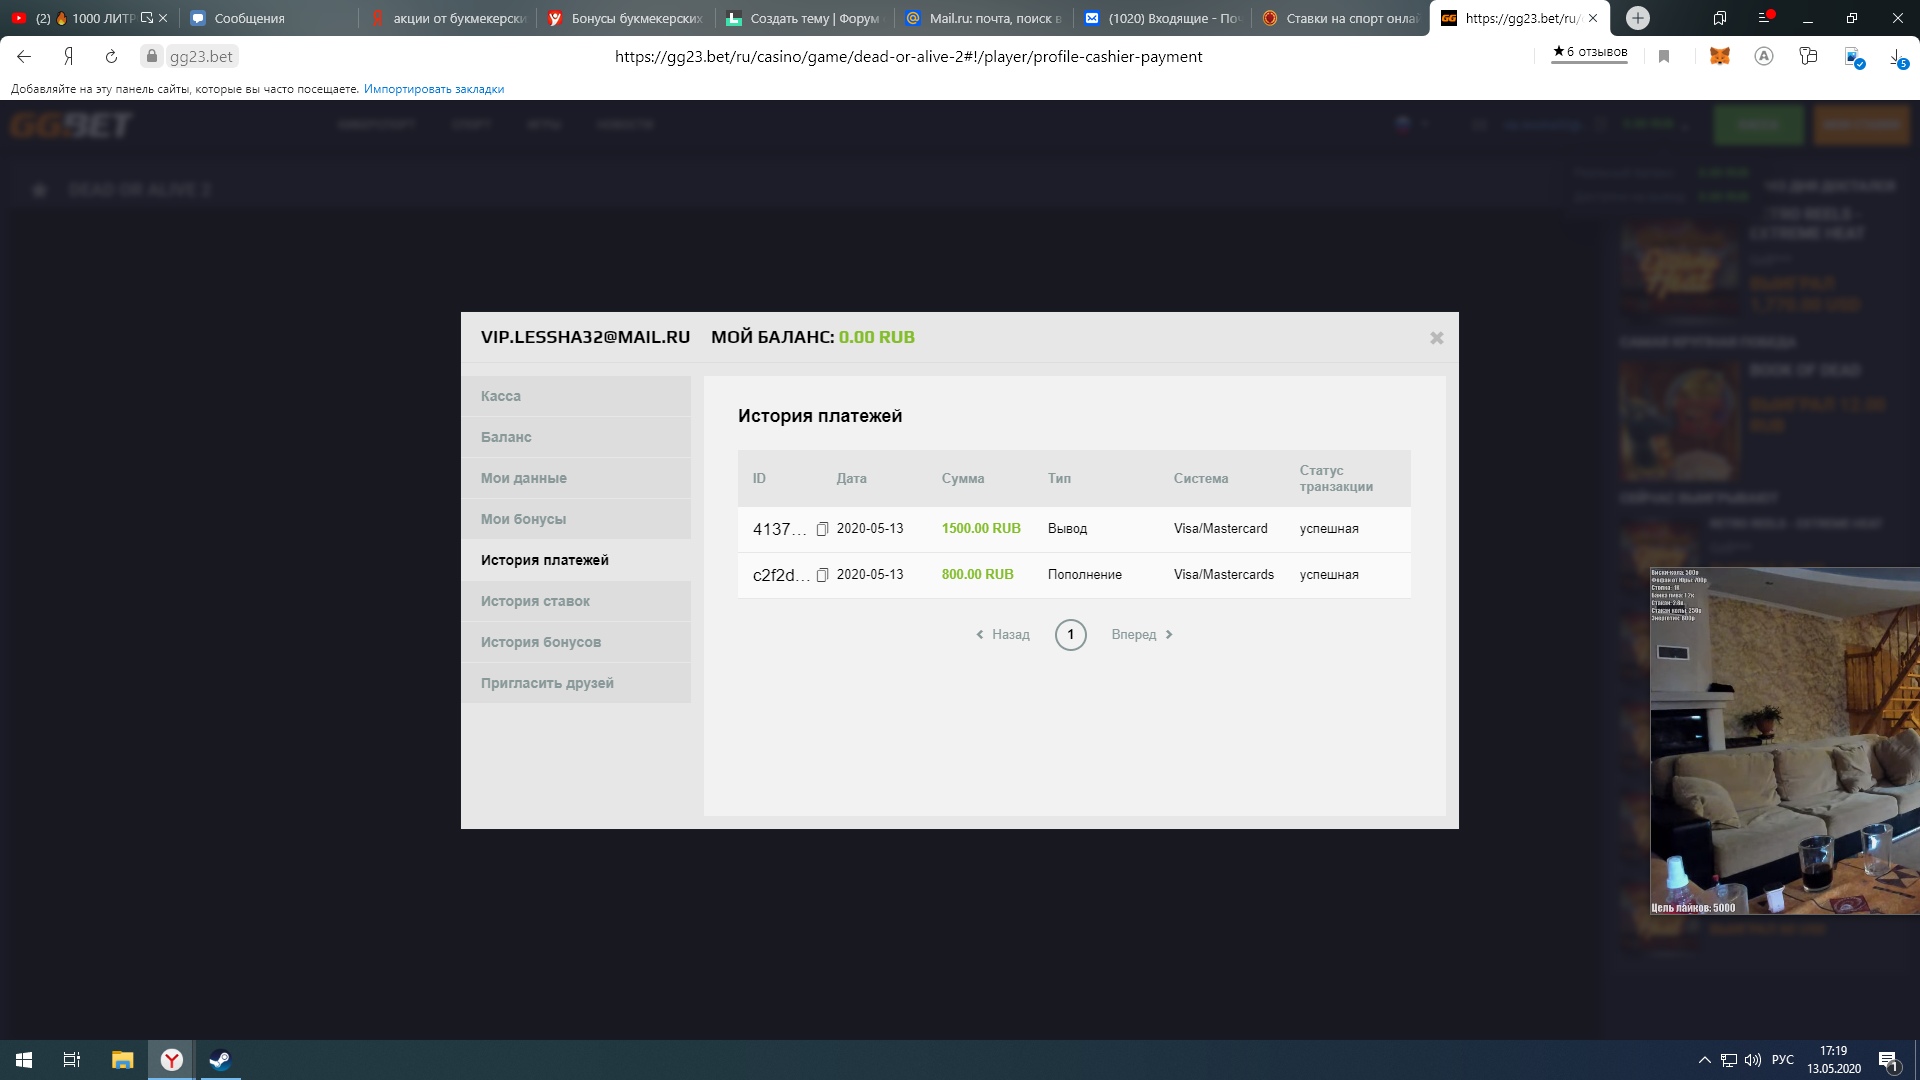Image resolution: width=1920 pixels, height=1080 pixels.
Task: Click the address bar URL field
Action: tap(908, 57)
